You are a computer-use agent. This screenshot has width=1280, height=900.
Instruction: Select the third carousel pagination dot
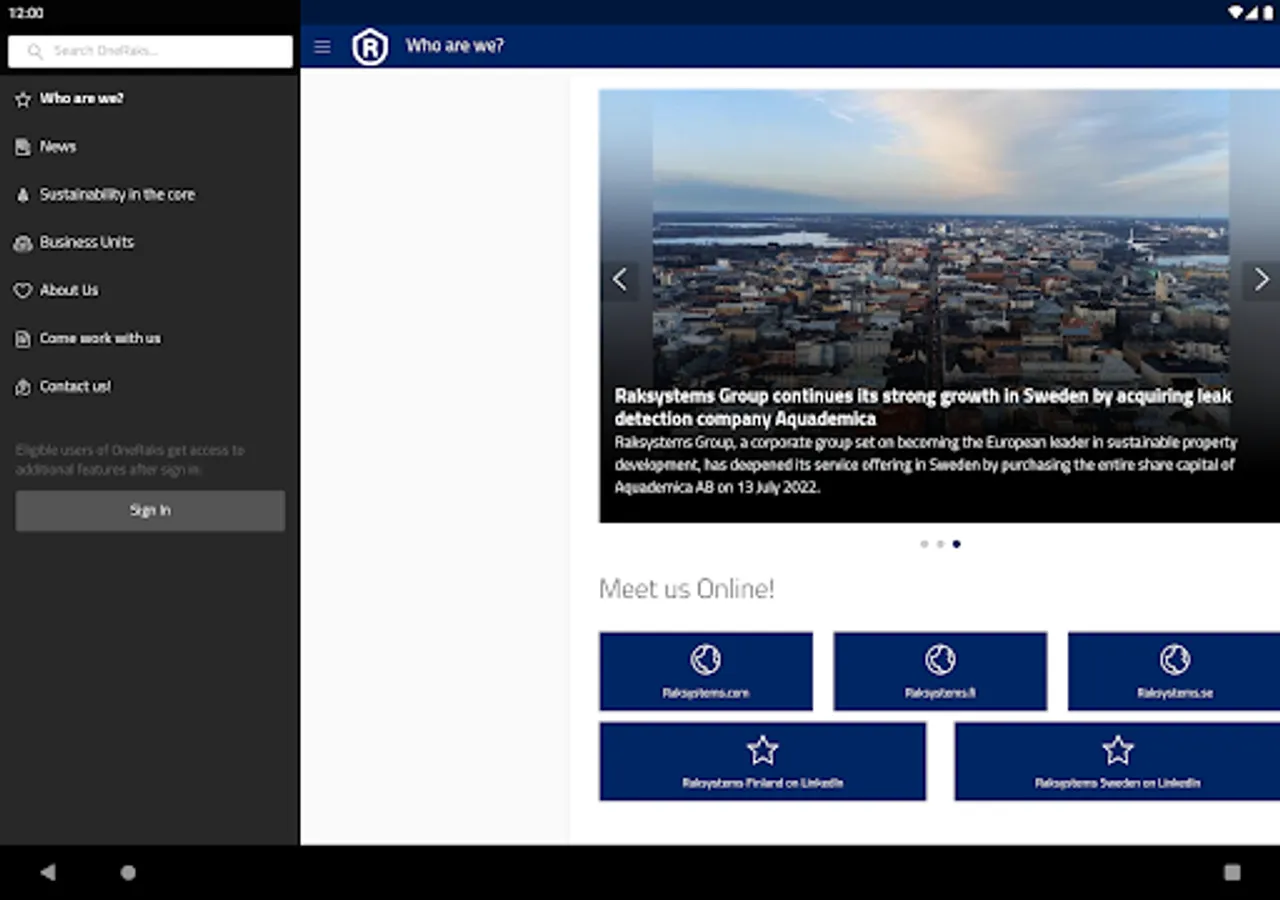point(956,544)
